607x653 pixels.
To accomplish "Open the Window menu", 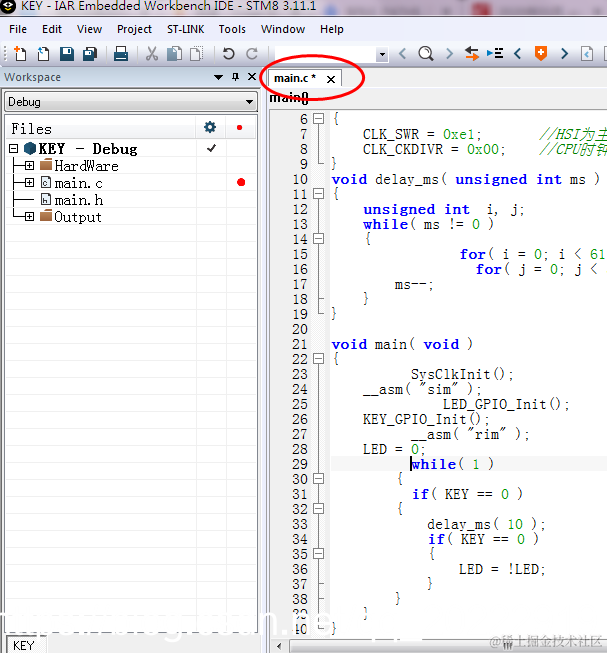I will click(x=283, y=29).
